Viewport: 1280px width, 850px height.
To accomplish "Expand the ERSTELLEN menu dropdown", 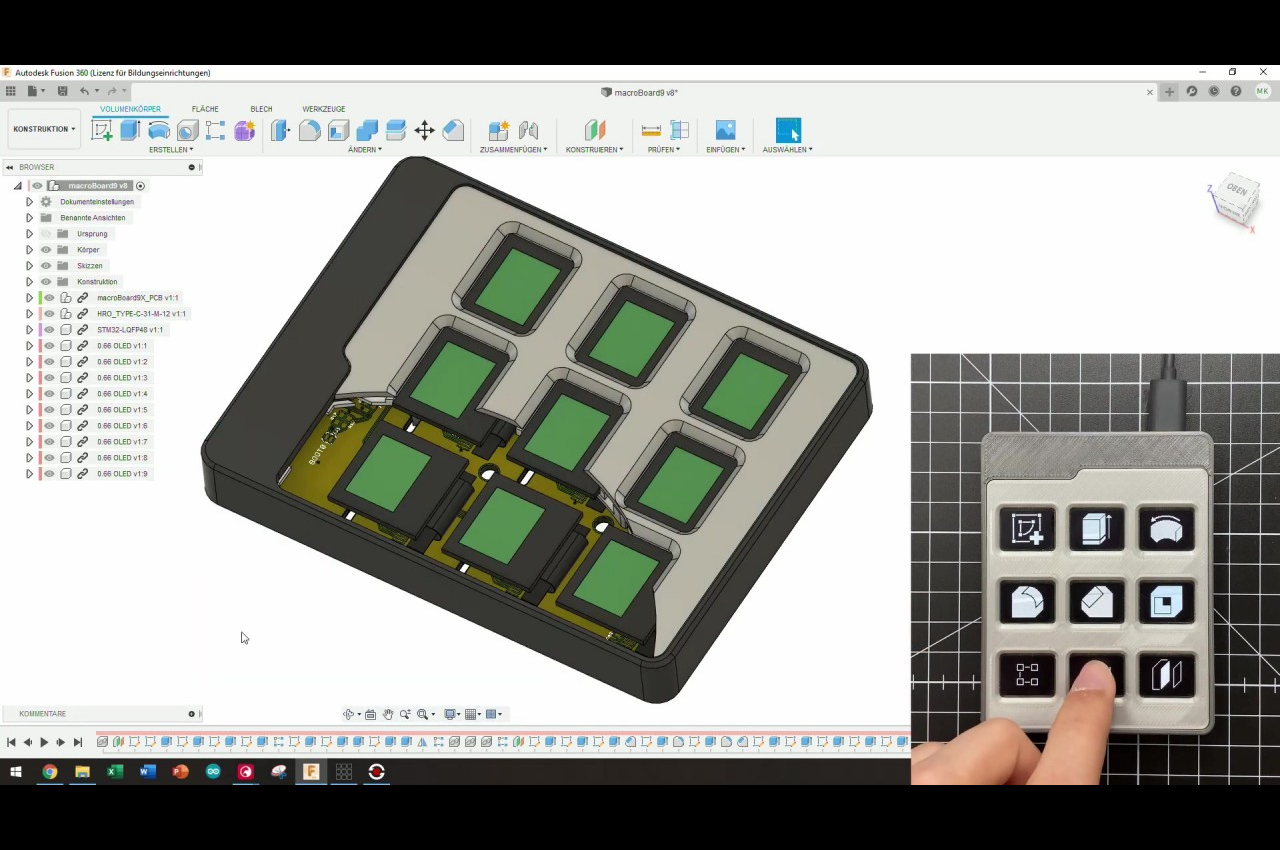I will point(171,150).
